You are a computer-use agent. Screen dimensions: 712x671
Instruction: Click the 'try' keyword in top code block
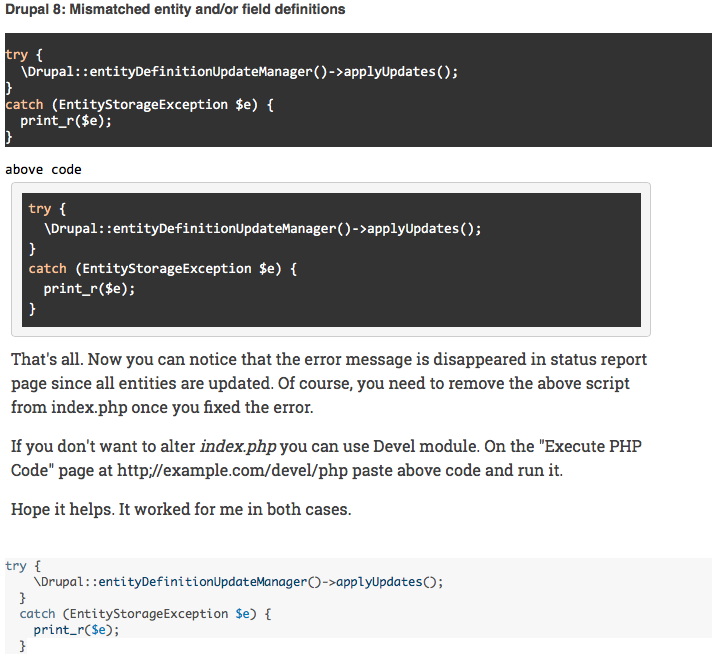[17, 55]
